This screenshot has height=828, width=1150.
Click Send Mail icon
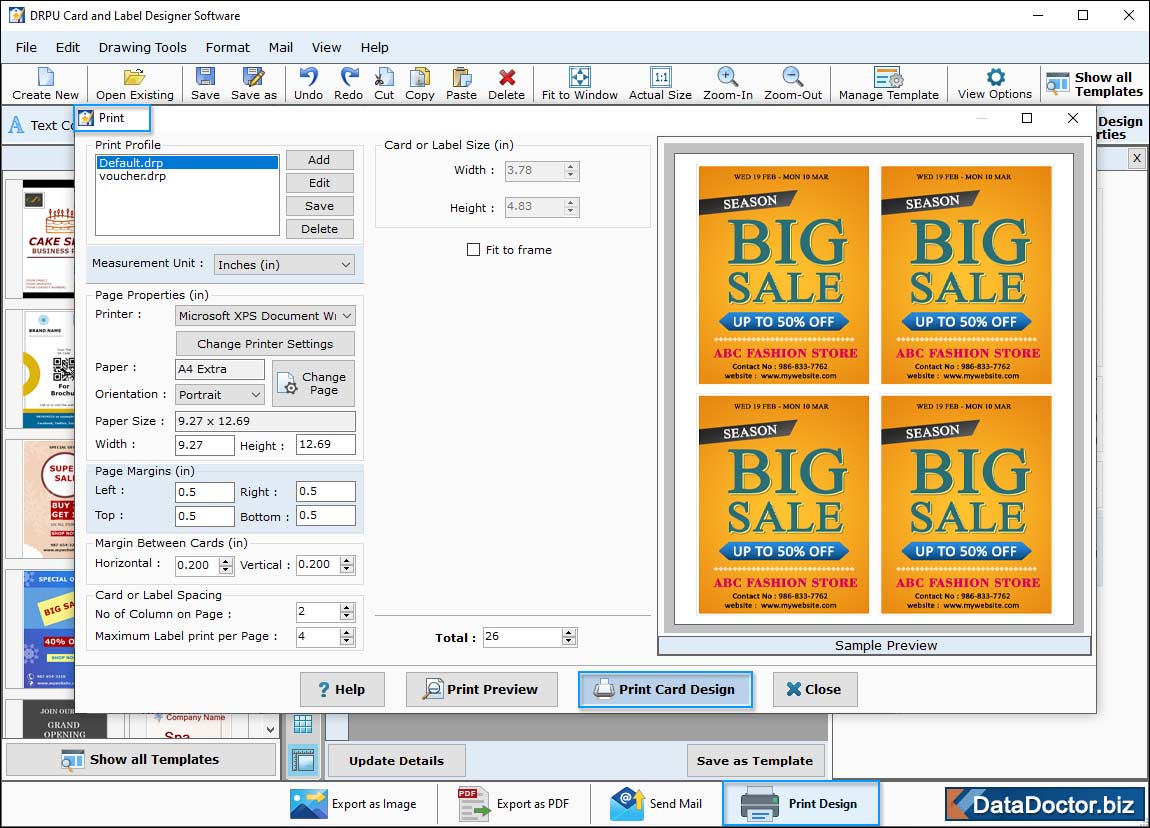click(656, 804)
